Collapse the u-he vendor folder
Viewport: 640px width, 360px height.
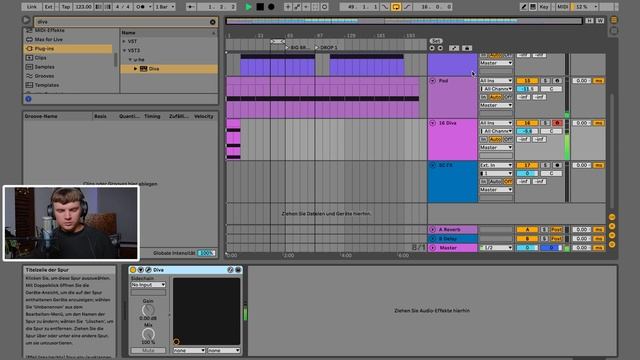(x=130, y=60)
